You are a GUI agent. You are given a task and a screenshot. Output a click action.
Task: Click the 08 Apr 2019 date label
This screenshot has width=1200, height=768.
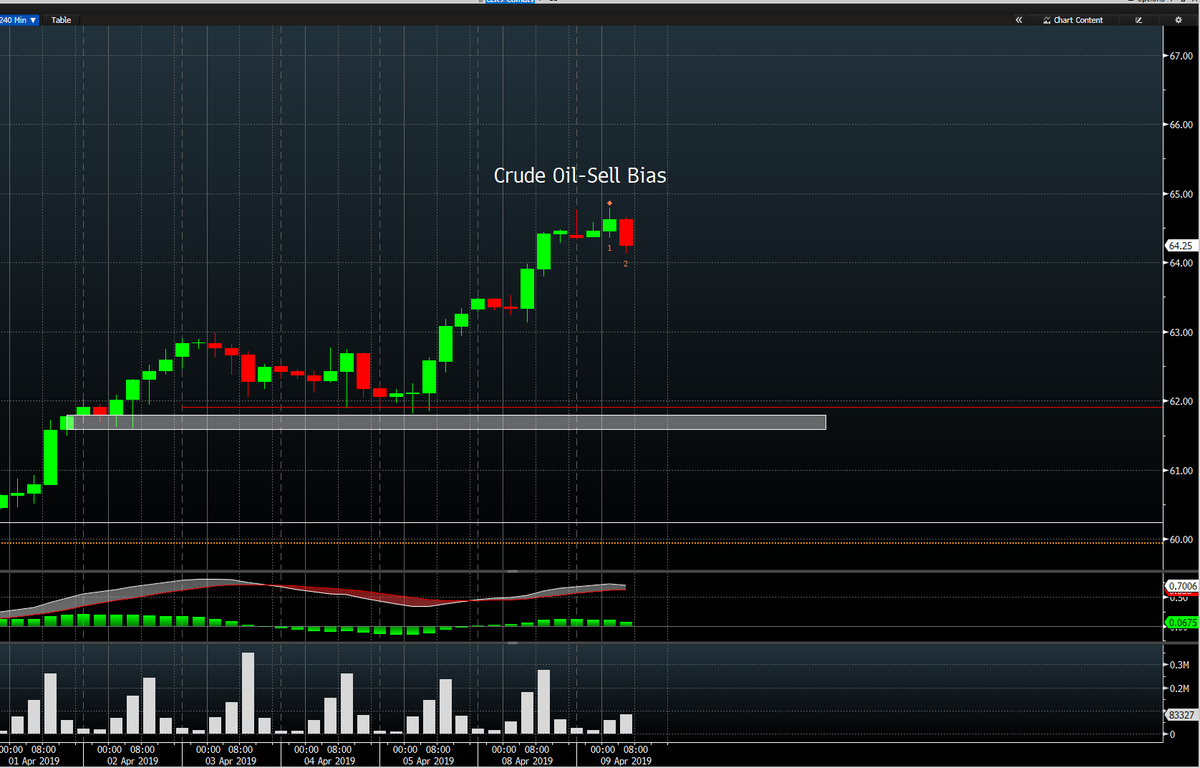(529, 760)
